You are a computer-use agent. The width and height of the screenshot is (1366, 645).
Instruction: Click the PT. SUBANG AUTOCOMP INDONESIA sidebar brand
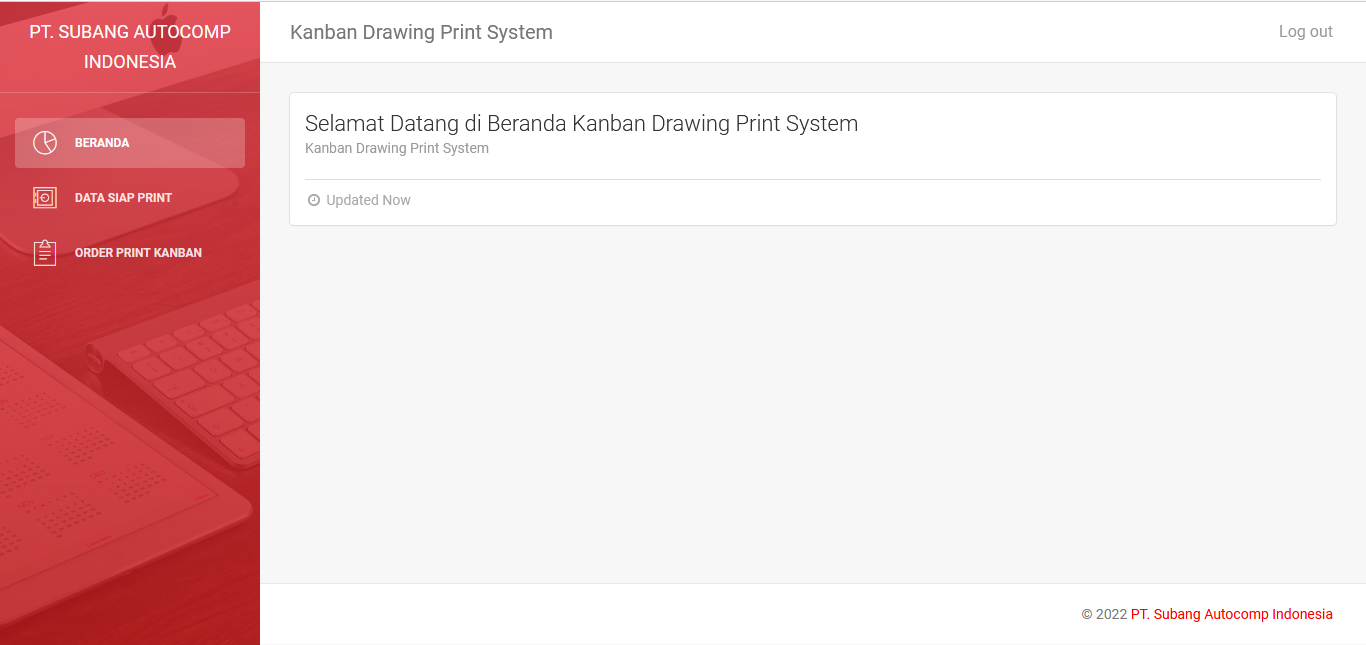pos(130,47)
